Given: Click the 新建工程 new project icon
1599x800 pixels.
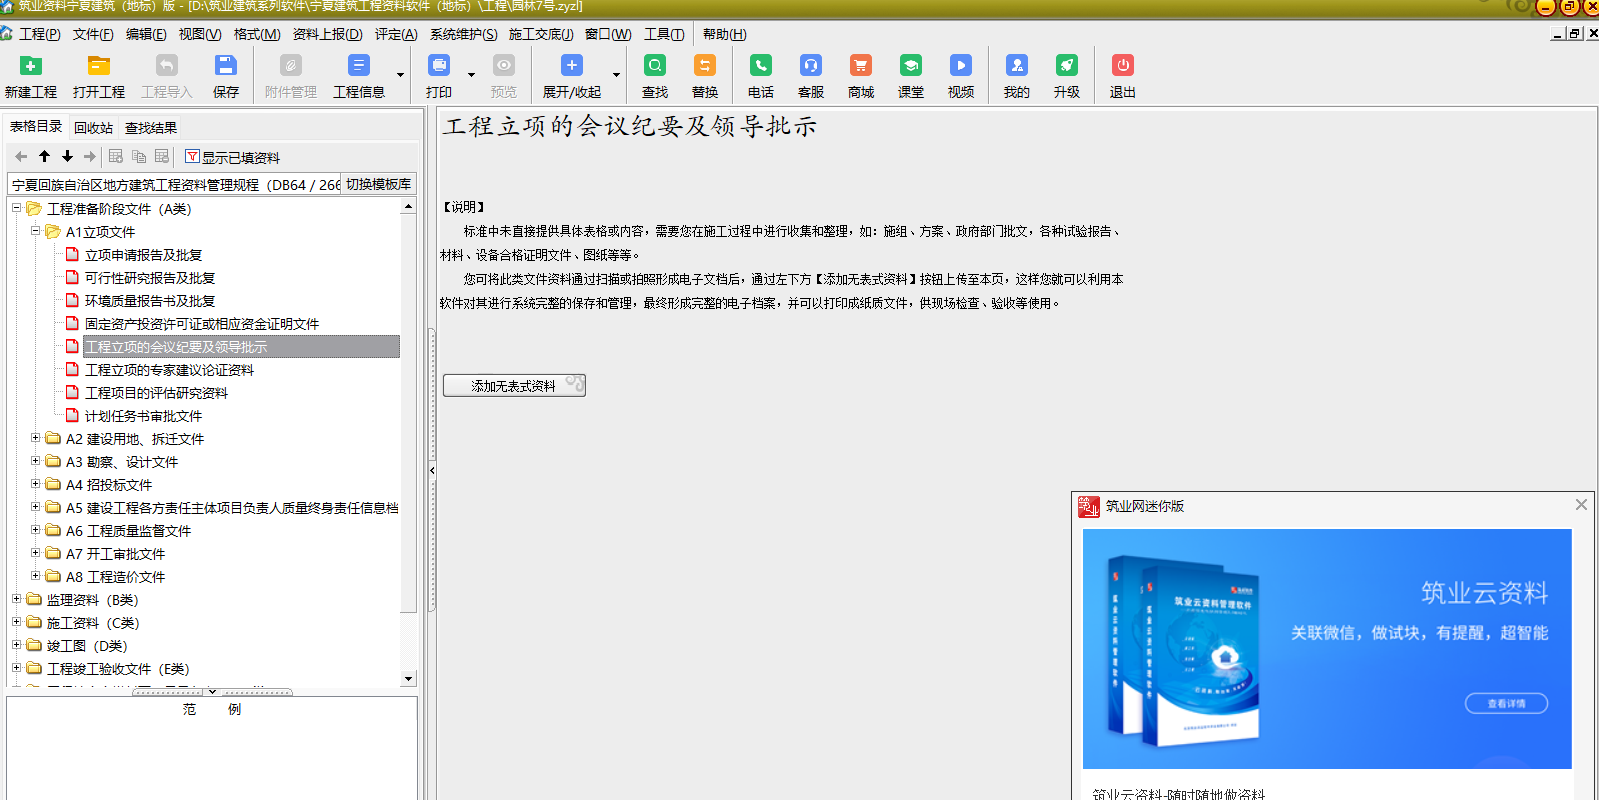Looking at the screenshot, I should [x=31, y=67].
